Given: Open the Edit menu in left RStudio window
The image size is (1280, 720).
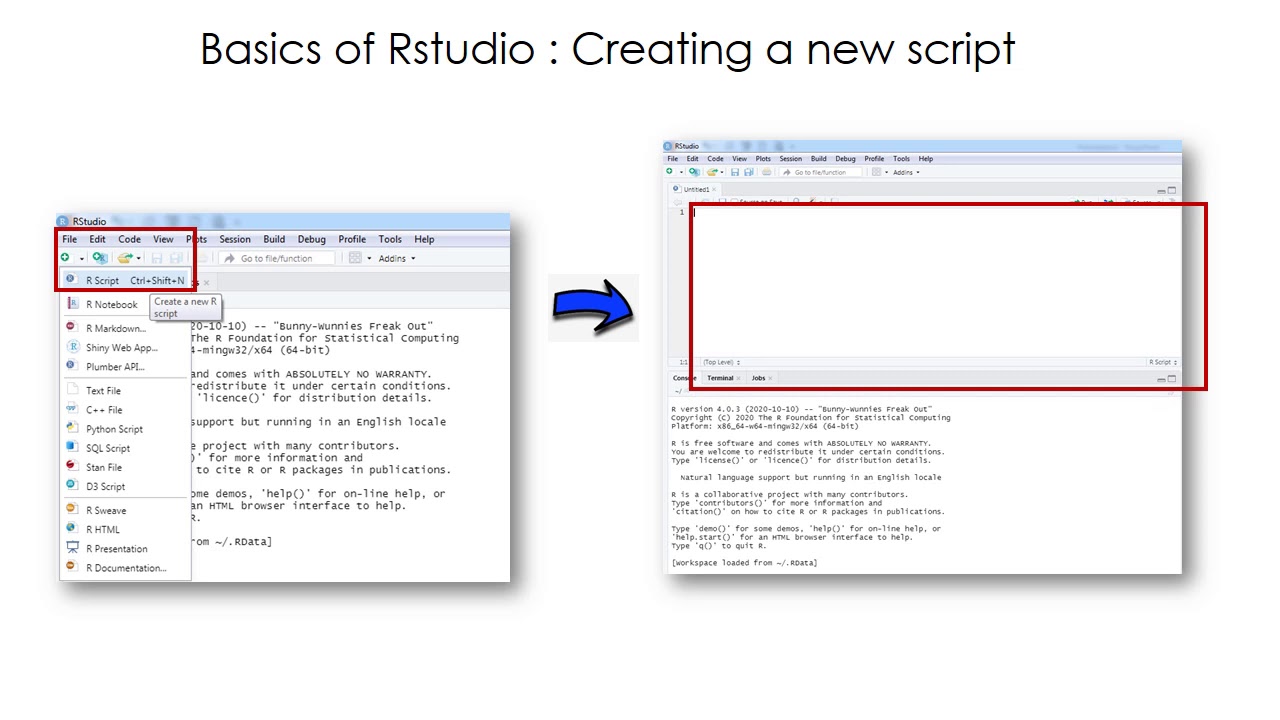Looking at the screenshot, I should click(x=97, y=239).
